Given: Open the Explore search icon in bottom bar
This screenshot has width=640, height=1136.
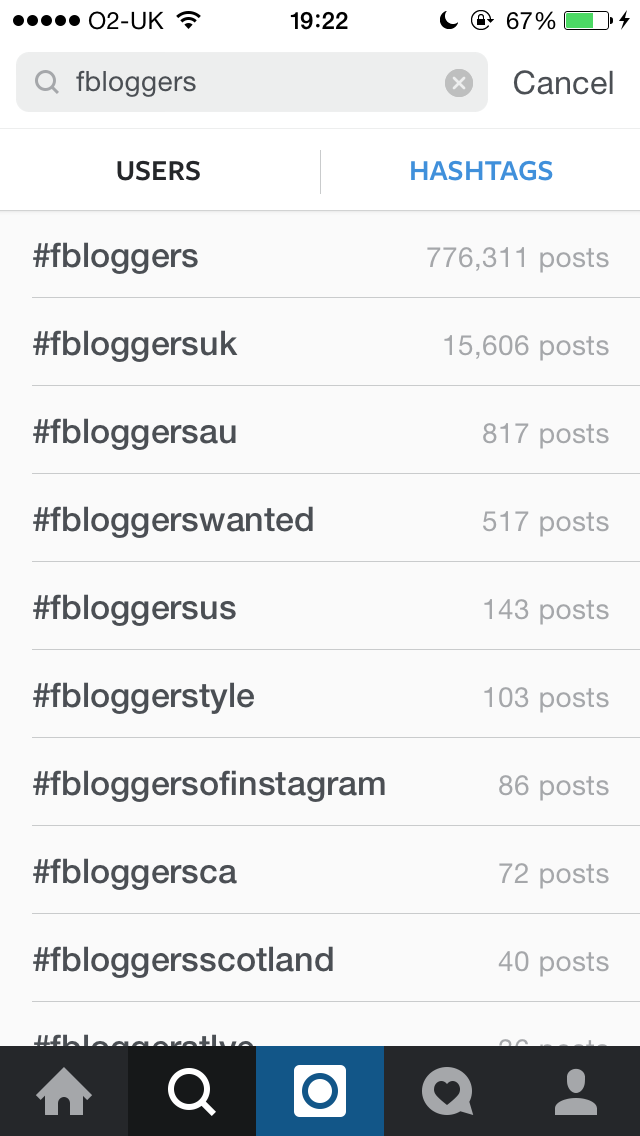Looking at the screenshot, I should 191,1090.
